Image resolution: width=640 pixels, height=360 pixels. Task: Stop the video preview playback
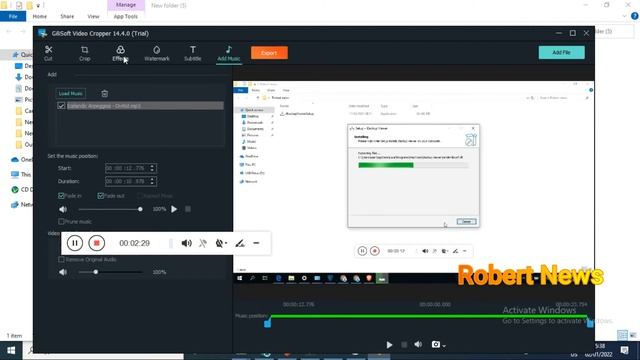point(404,345)
